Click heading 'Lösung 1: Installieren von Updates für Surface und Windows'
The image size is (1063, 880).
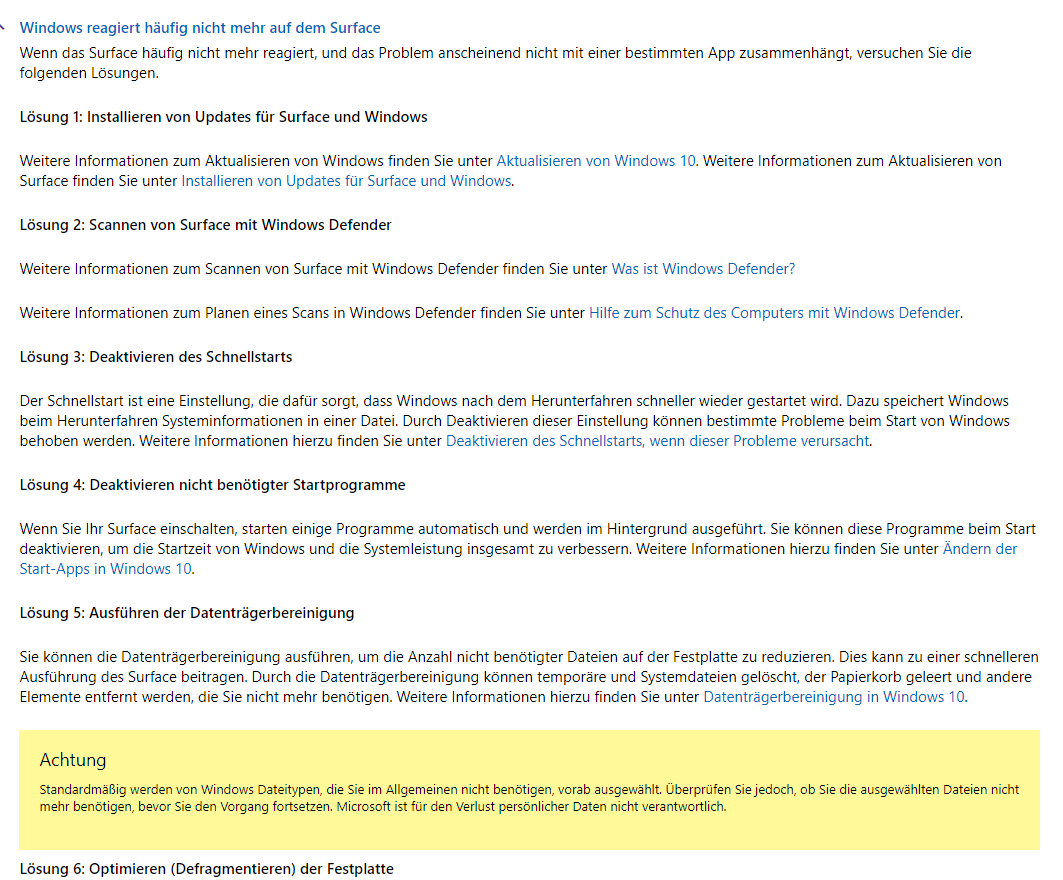(224, 117)
